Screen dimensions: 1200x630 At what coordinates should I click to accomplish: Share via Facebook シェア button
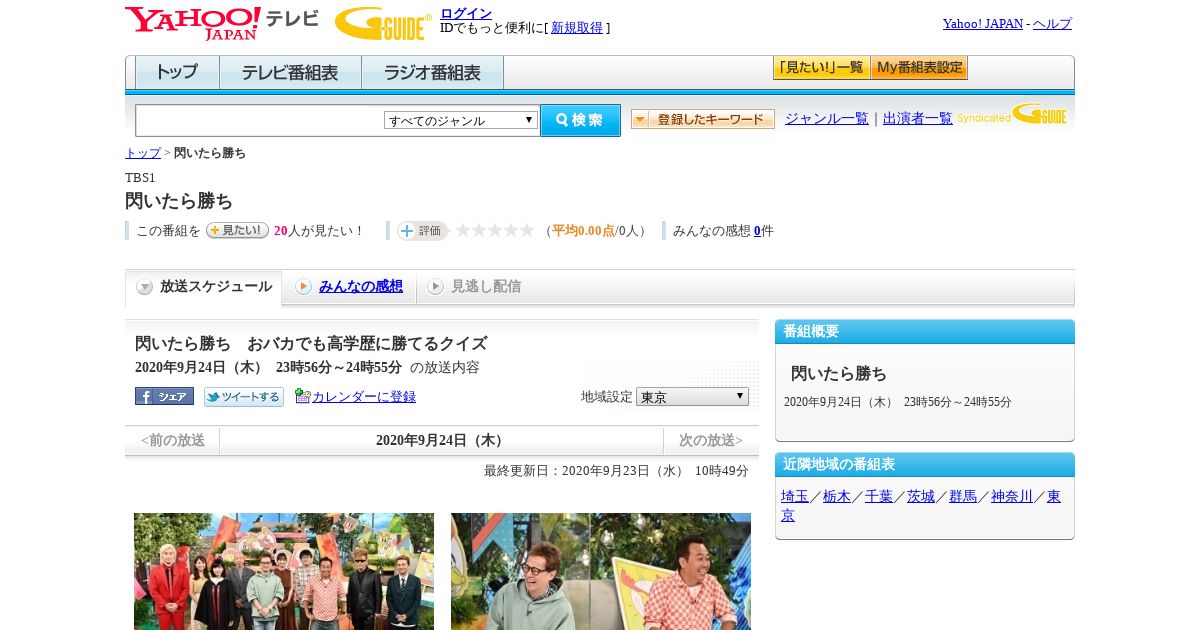164,396
